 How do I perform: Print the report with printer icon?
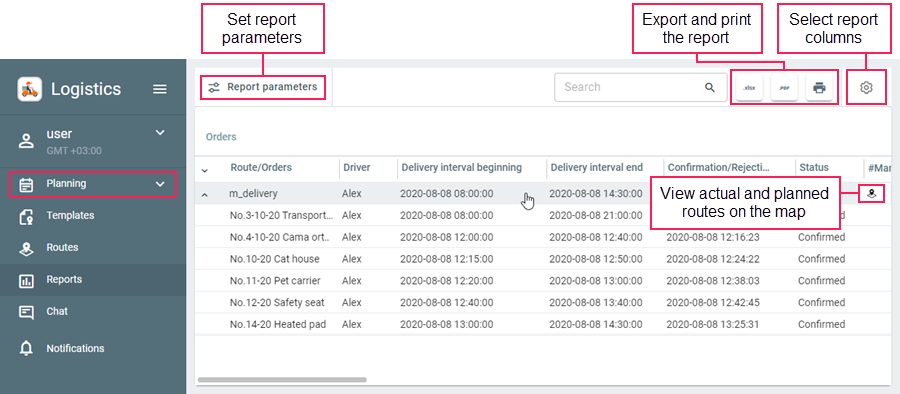819,88
